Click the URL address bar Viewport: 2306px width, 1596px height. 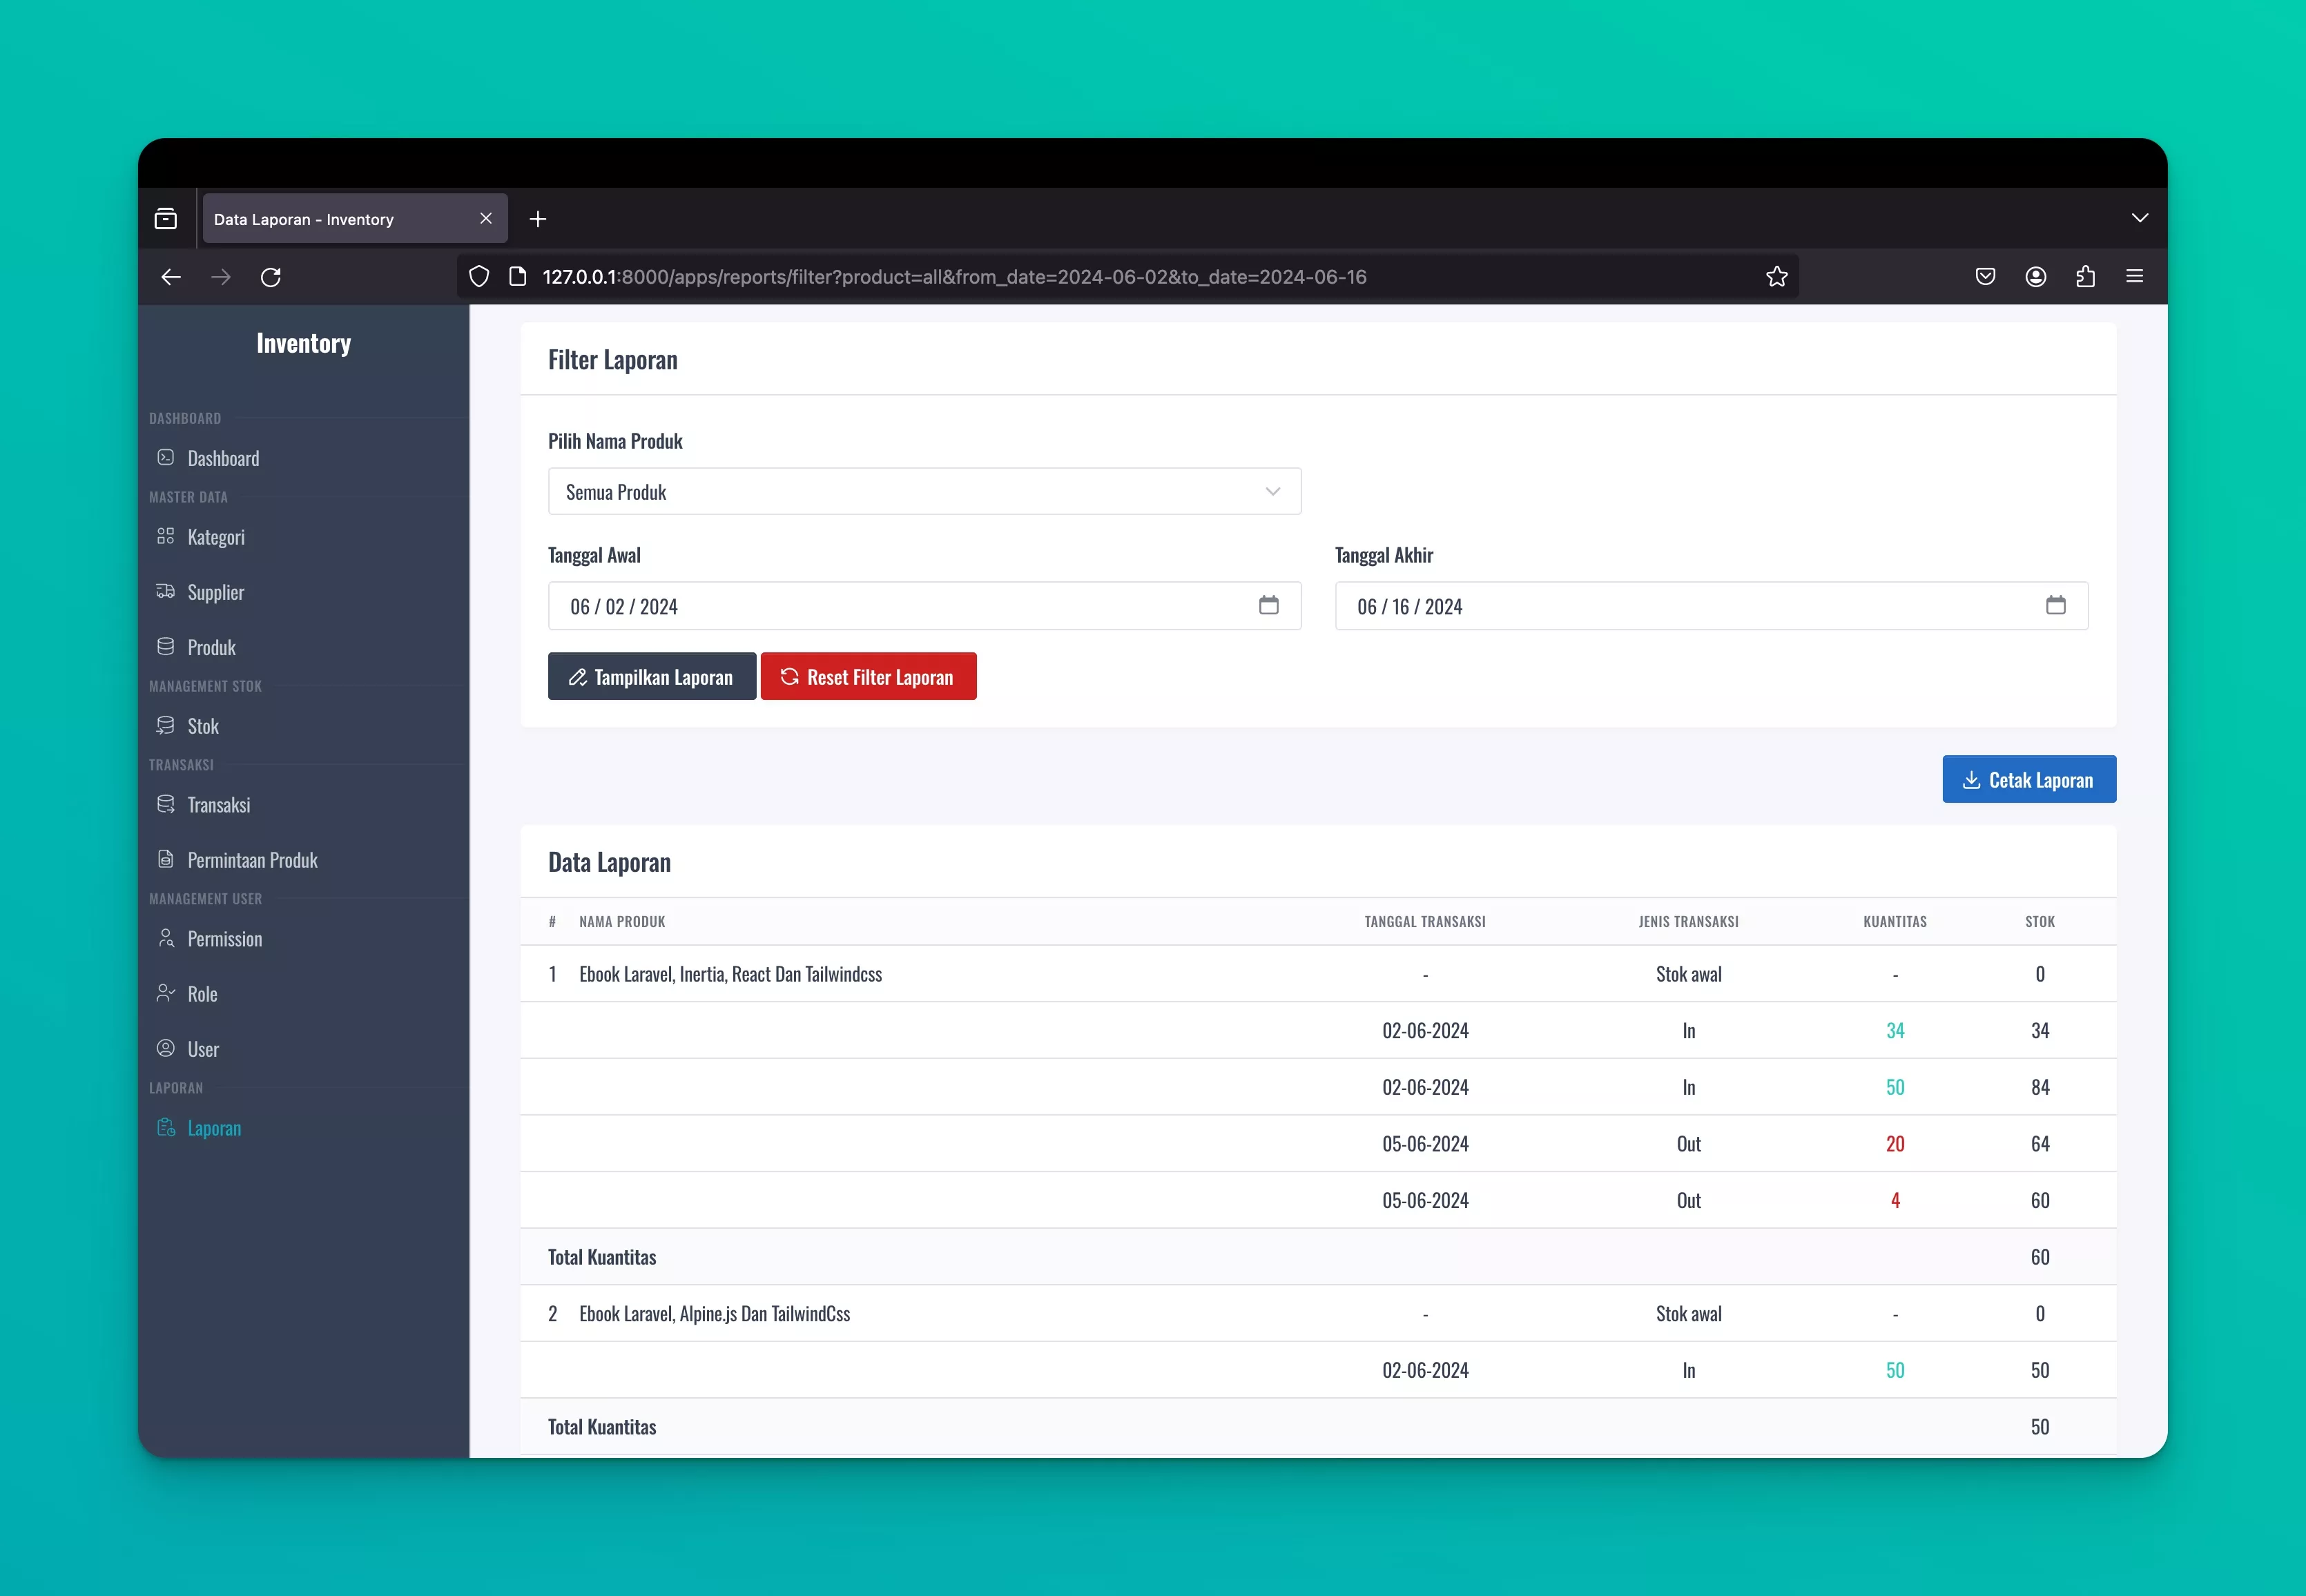point(1128,277)
